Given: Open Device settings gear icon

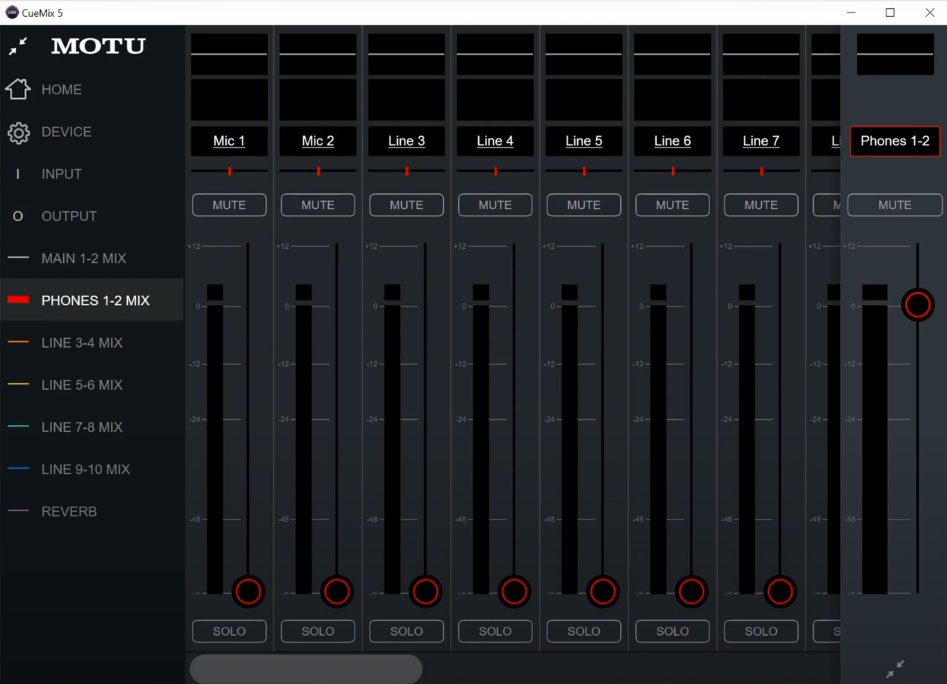Looking at the screenshot, I should [x=18, y=132].
